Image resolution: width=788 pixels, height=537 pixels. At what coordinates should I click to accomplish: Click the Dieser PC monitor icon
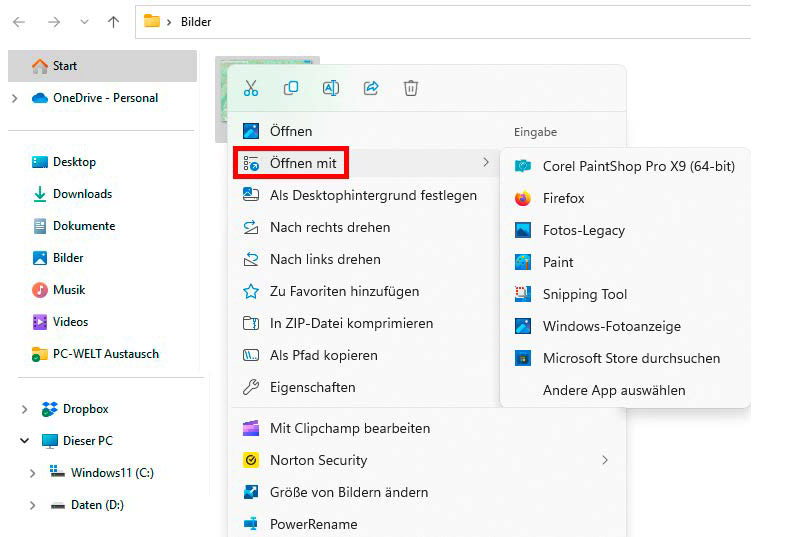(50, 441)
